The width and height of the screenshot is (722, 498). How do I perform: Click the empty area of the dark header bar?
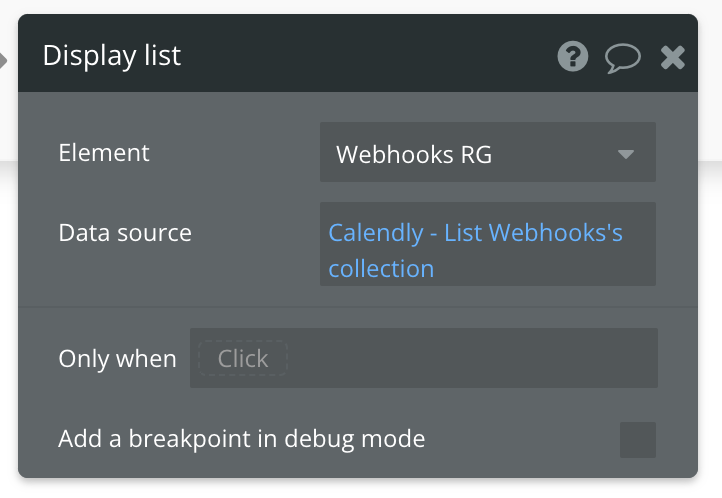368,55
